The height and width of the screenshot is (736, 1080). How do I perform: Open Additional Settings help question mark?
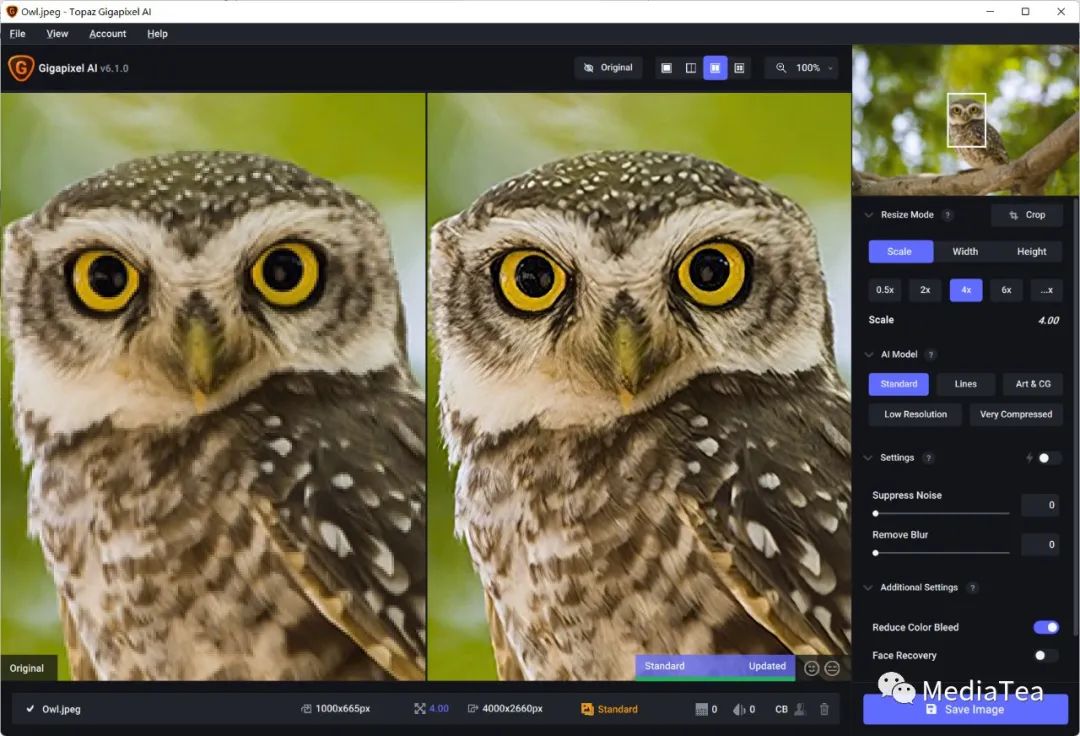click(x=972, y=587)
